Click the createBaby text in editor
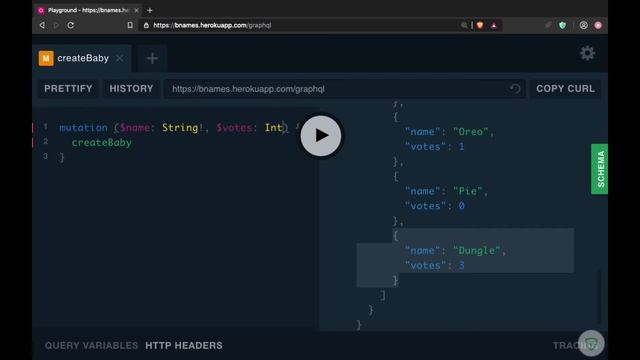Screen dimensions: 640x360 coord(102,142)
